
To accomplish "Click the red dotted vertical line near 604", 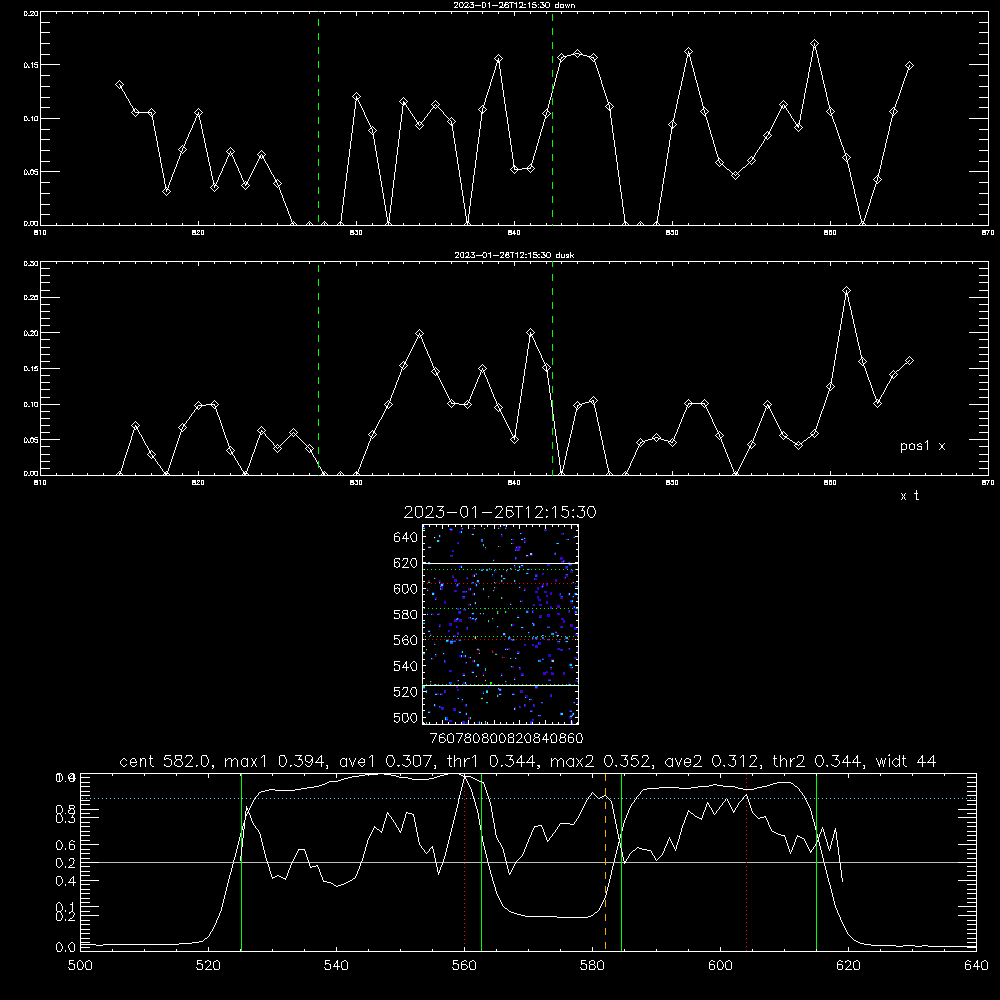I will 746,862.
